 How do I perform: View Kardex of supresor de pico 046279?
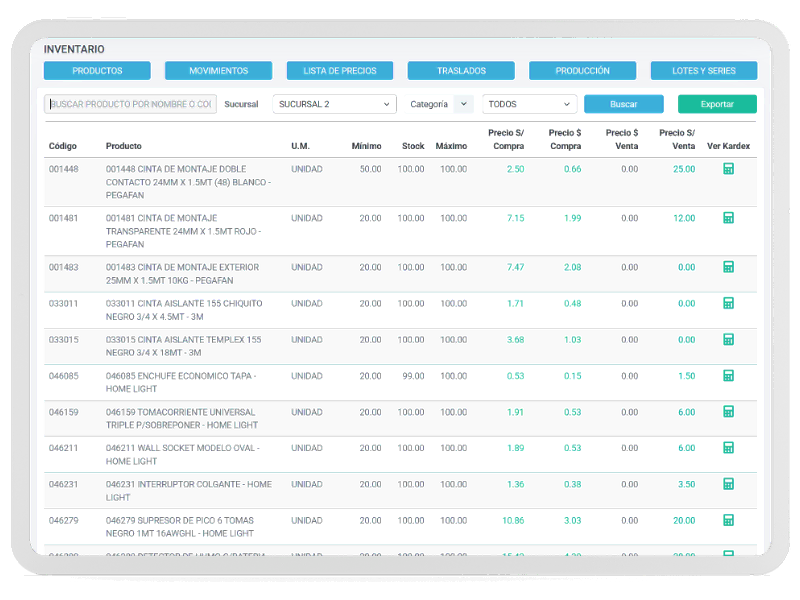pos(730,520)
